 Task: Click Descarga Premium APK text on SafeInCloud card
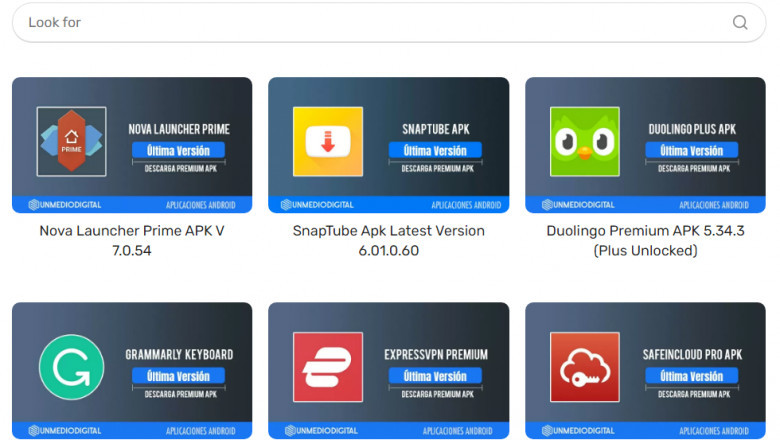(x=694, y=394)
